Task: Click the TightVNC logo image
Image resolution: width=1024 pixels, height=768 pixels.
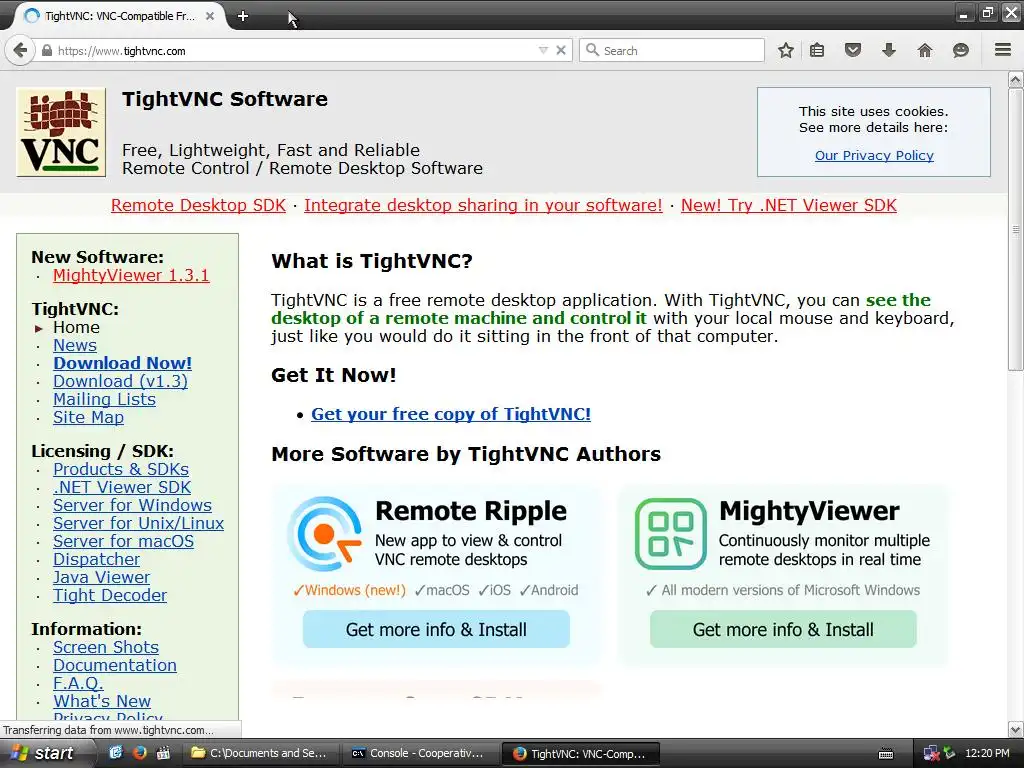Action: pyautogui.click(x=61, y=132)
